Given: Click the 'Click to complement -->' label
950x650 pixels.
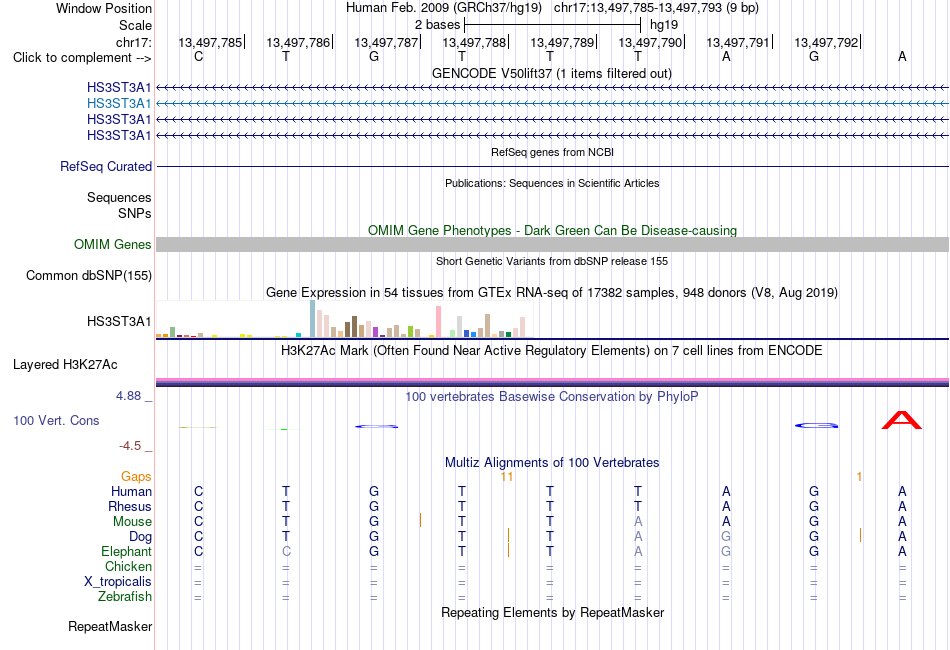Looking at the screenshot, I should (x=82, y=58).
